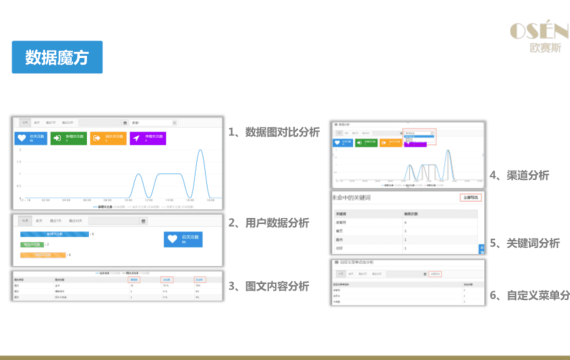Screen dimensions: 570x360
Task: Select highlighted option in channel analysis dropdown list
Action: pos(419,137)
